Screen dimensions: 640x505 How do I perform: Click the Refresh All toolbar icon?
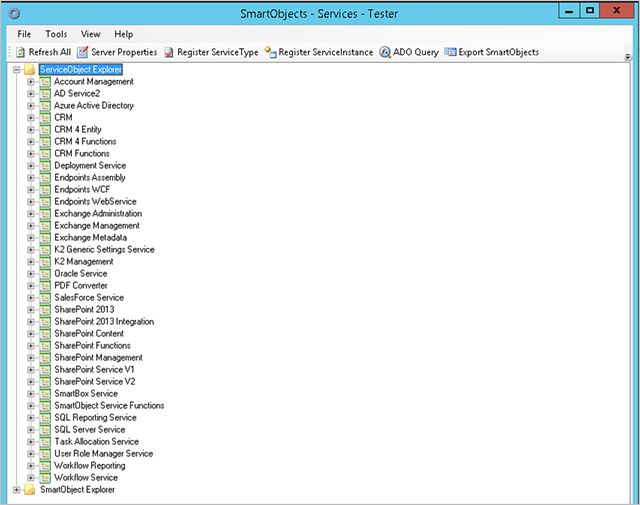[x=20, y=52]
